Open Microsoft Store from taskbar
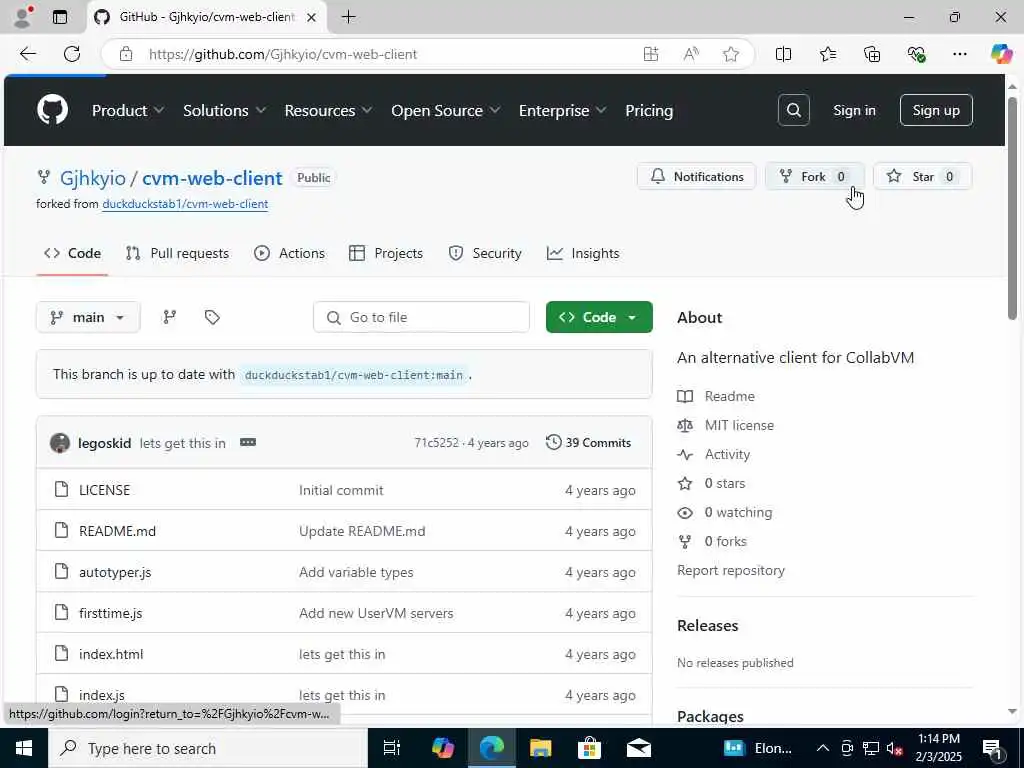 pos(589,748)
